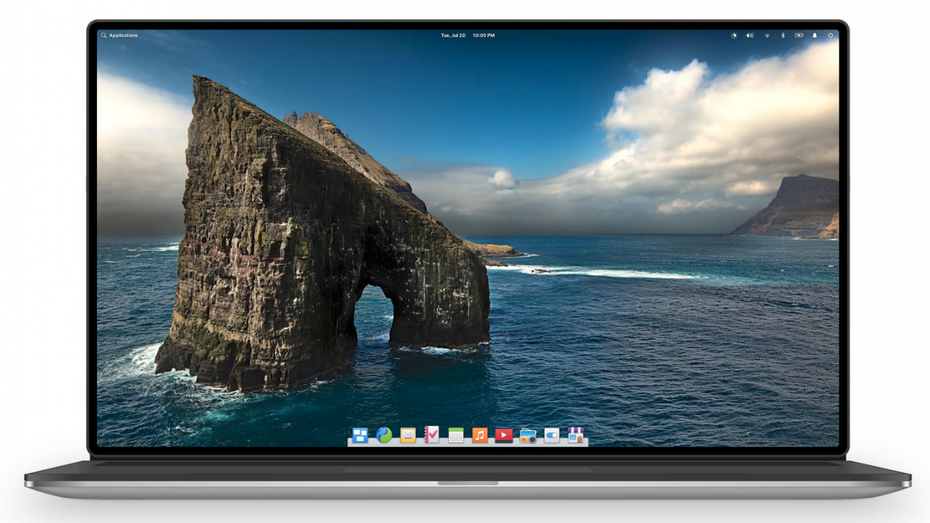Open the Tasks checkmark notebook app
930x523 pixels.
tap(432, 435)
